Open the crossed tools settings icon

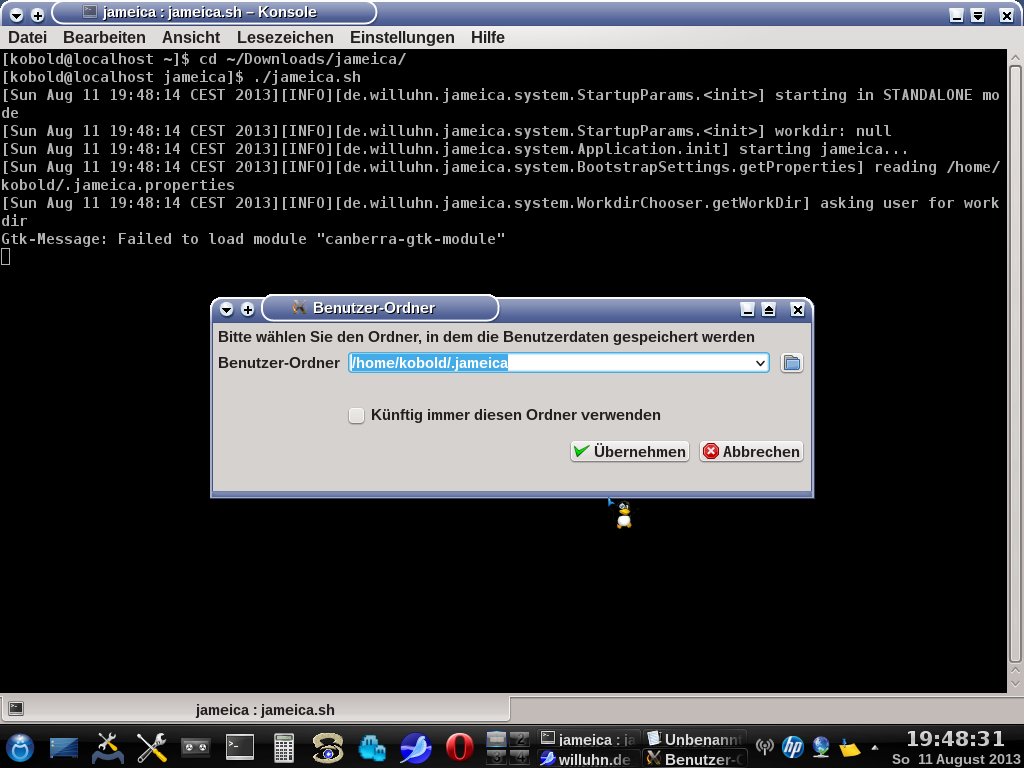coord(152,748)
